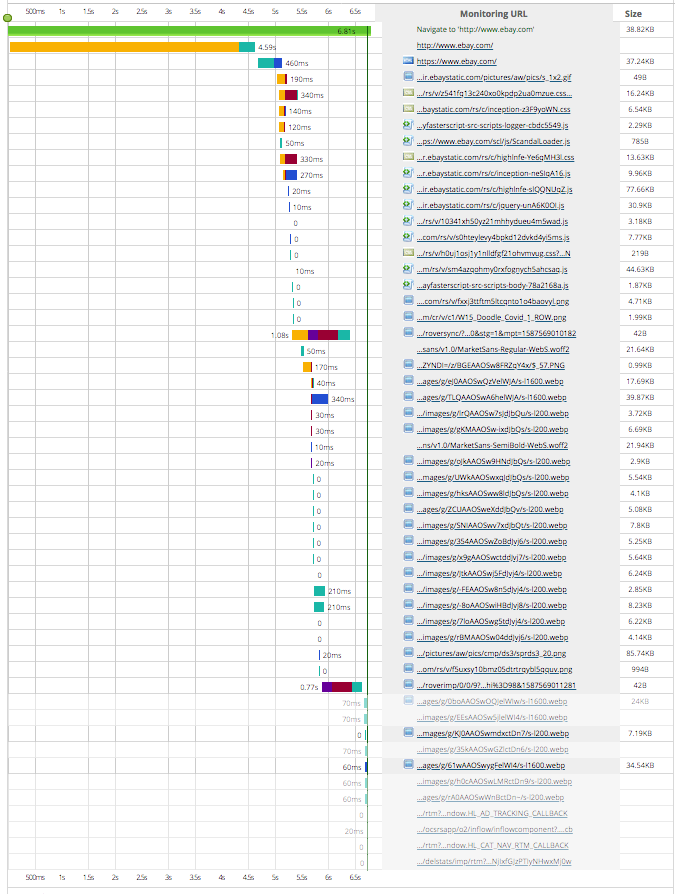Viewport: 683px width, 894px height.
Task: Open the 10341xh50yz21mhhydueu4m5wad.js link
Action: [x=492, y=221]
